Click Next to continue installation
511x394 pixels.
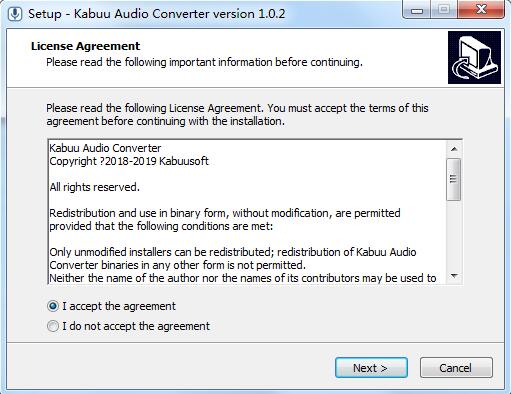click(x=371, y=368)
